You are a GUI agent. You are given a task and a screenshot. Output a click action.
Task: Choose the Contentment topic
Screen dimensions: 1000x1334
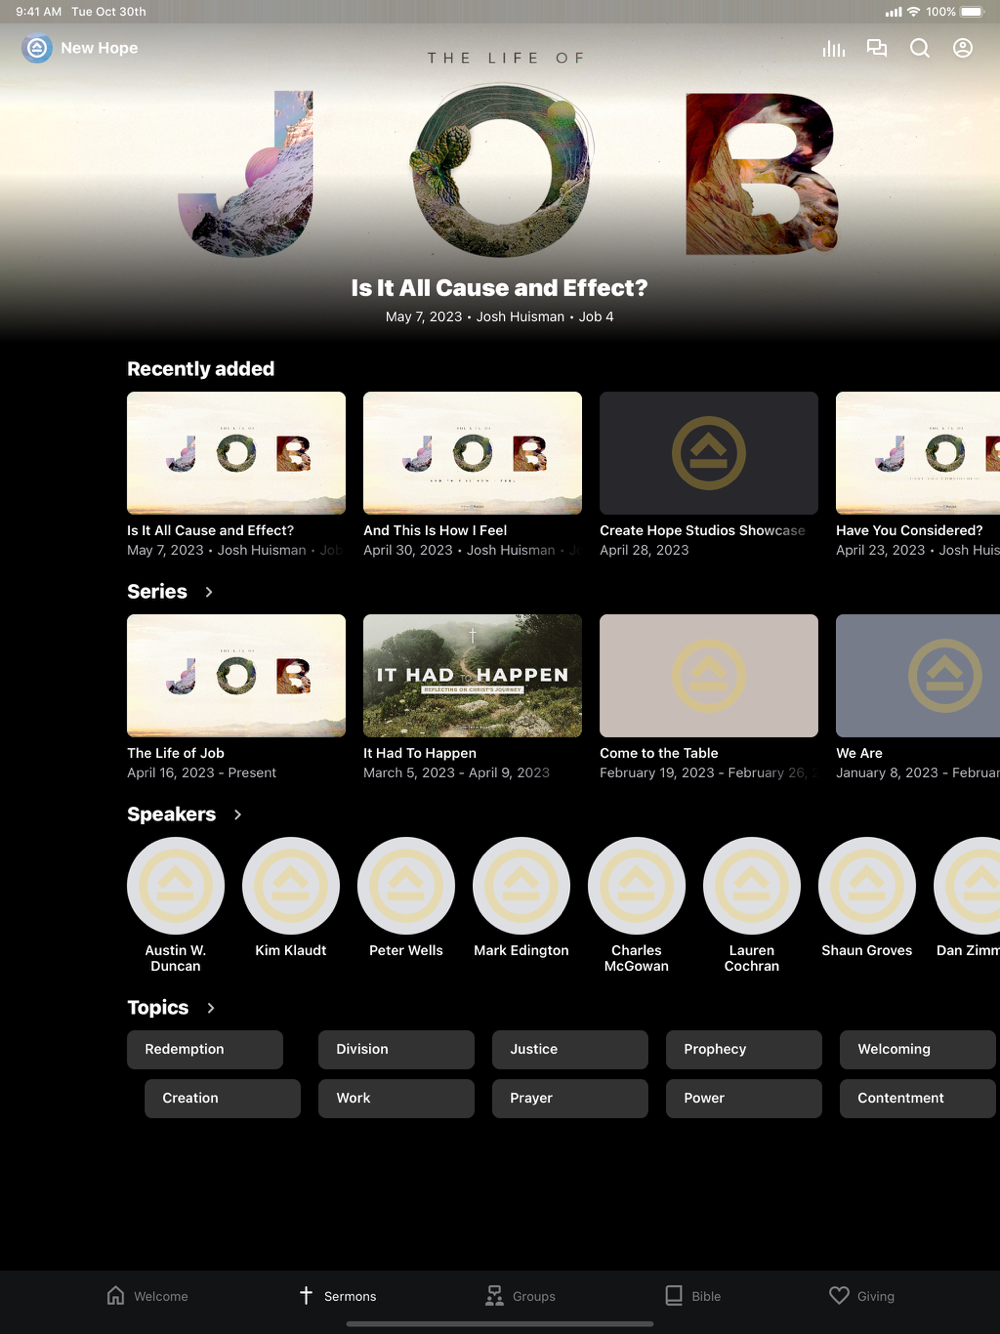918,1098
